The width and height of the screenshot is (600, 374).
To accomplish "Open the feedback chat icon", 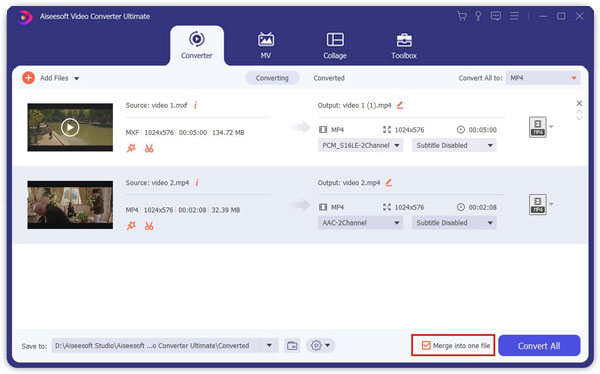I will point(496,16).
